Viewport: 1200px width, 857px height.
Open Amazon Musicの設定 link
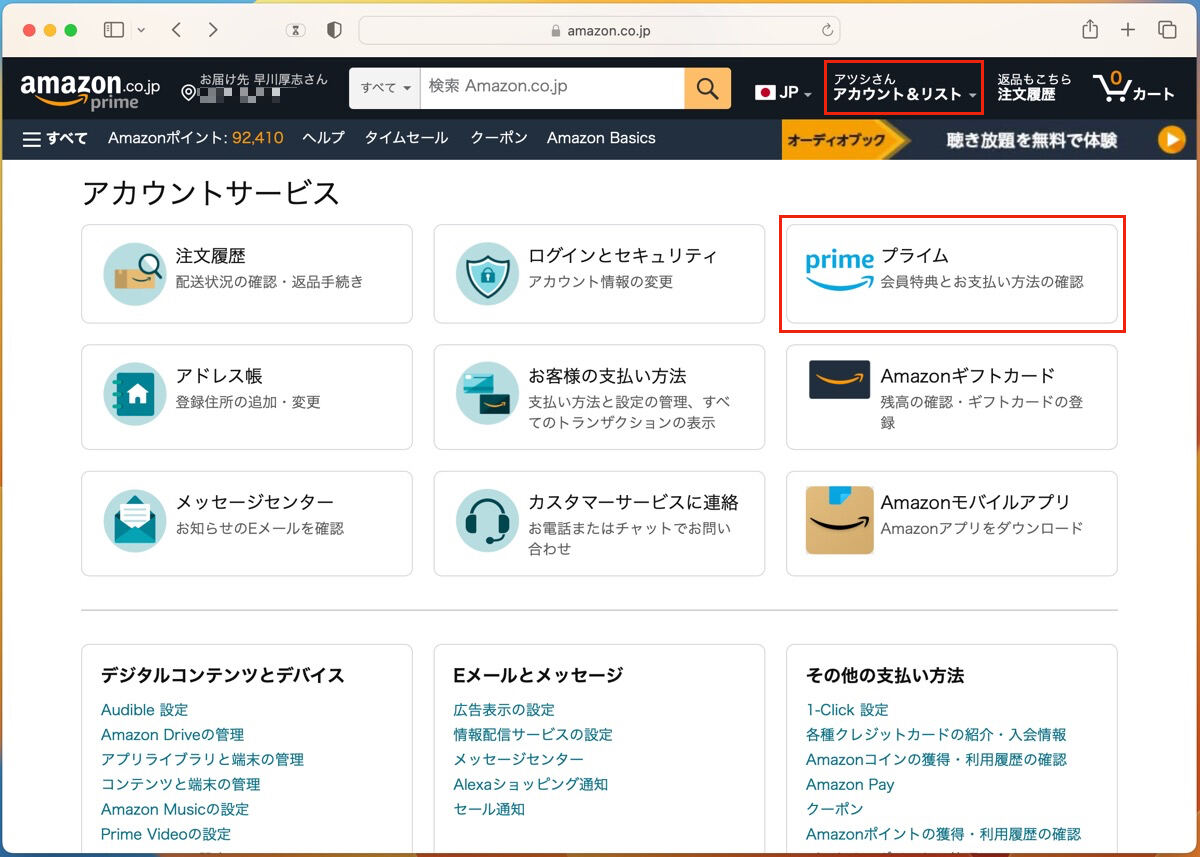tap(175, 810)
